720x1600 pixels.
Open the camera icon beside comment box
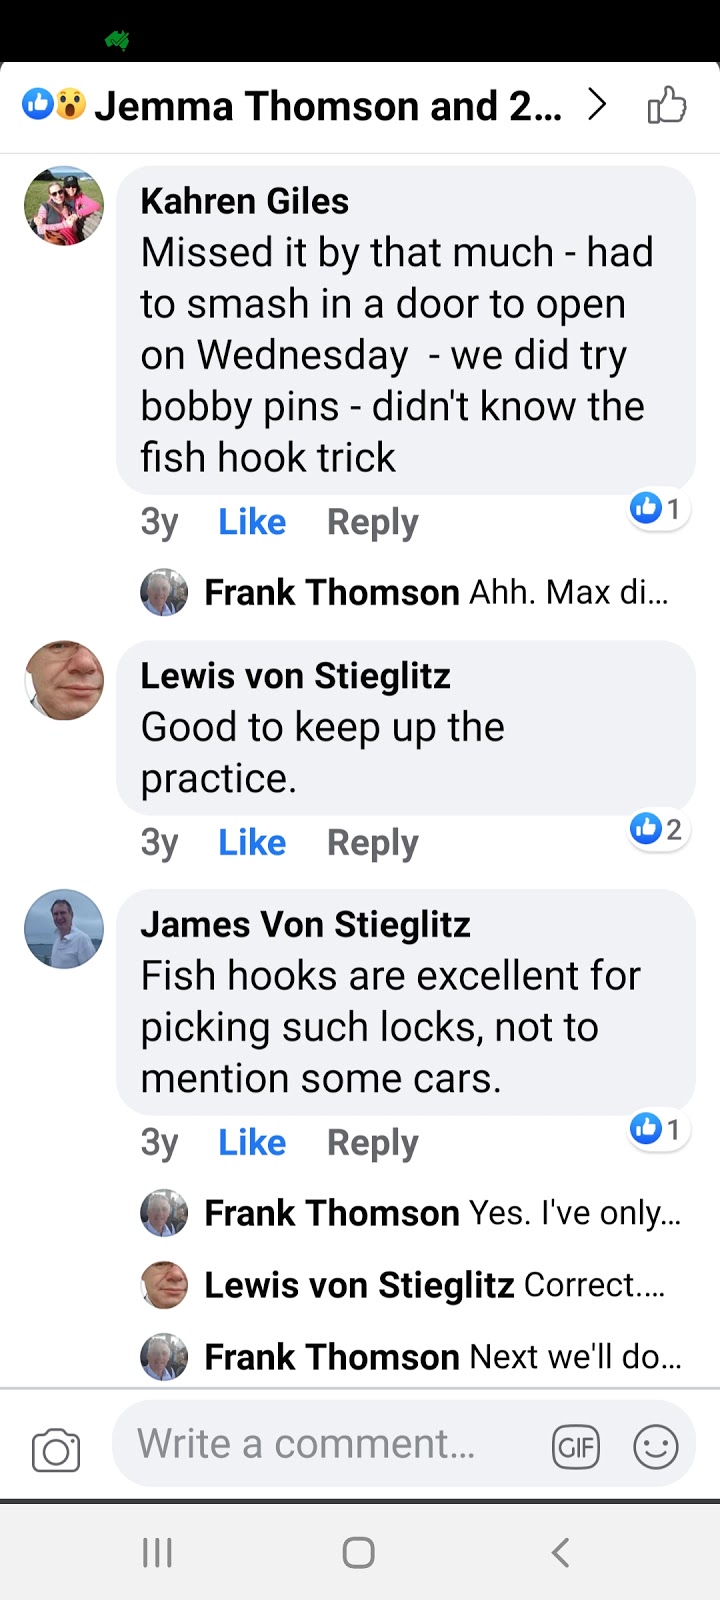pyautogui.click(x=56, y=1450)
